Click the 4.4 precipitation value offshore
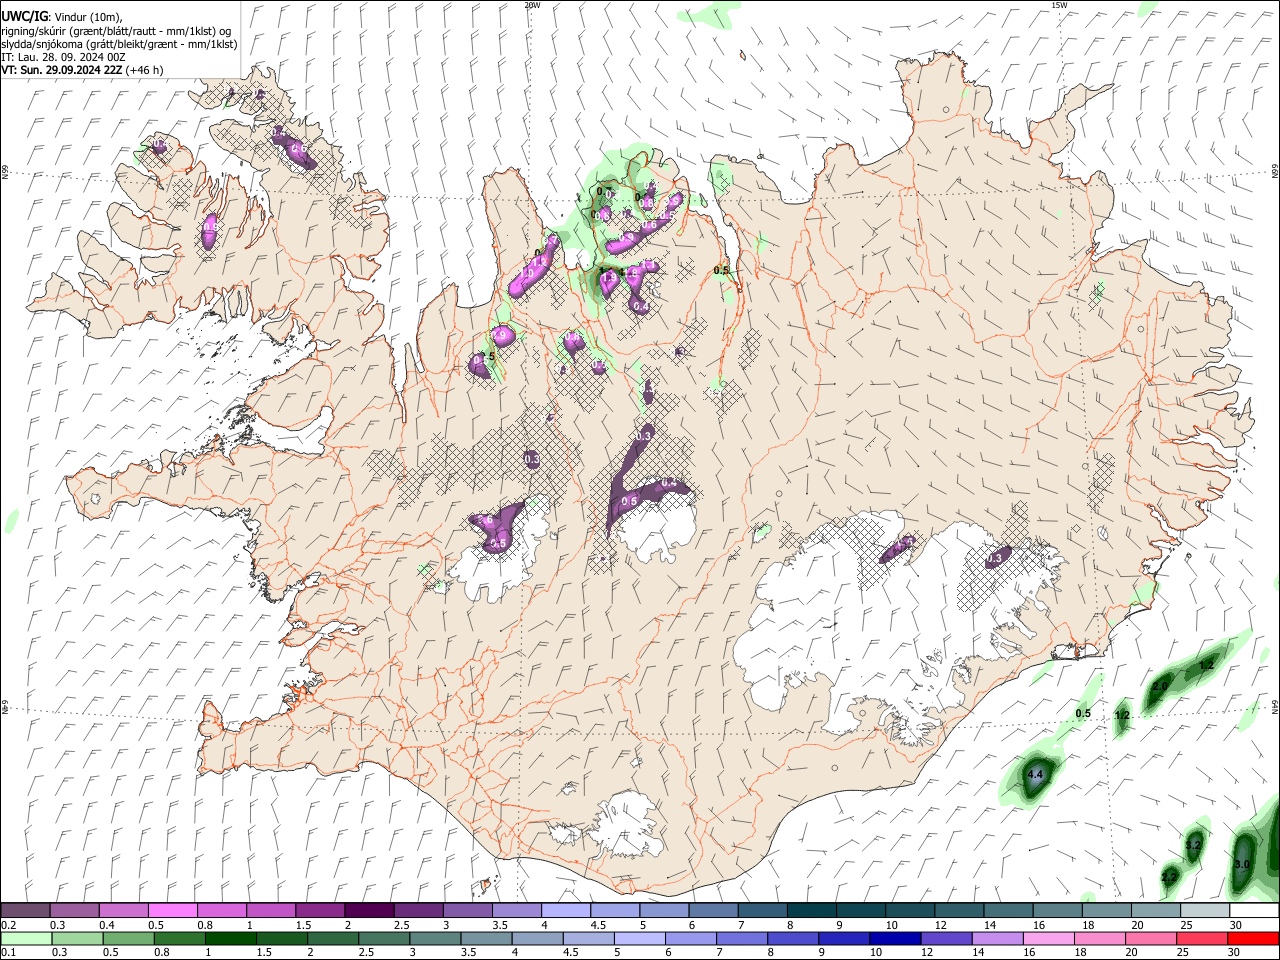 (1036, 775)
